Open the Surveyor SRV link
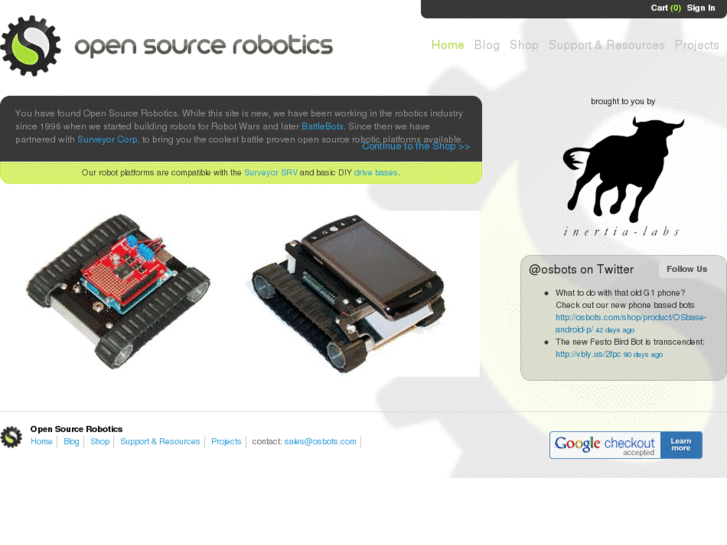The width and height of the screenshot is (727, 545). click(x=271, y=173)
